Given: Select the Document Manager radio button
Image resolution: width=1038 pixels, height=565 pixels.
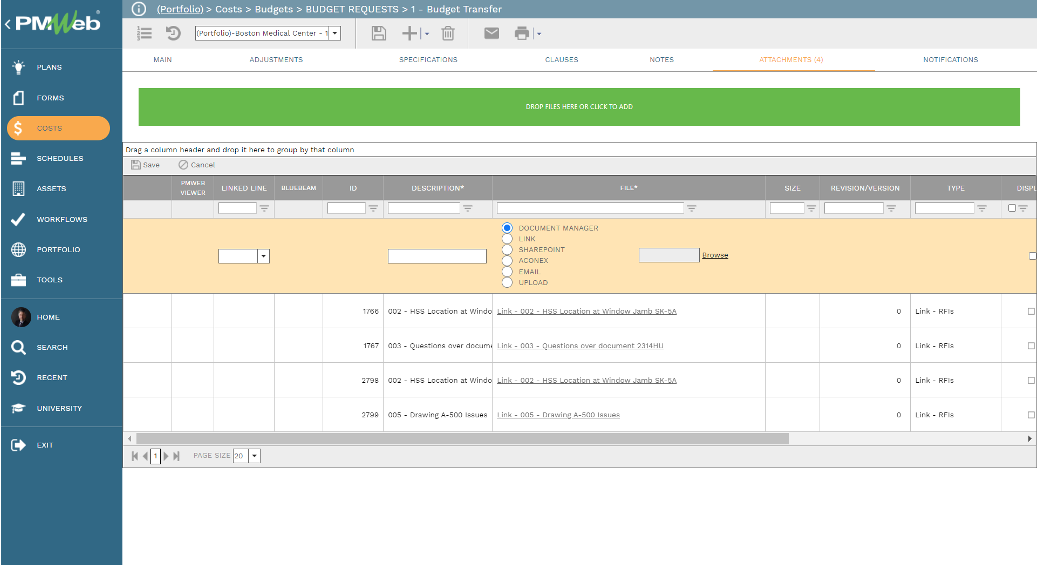Looking at the screenshot, I should 507,228.
